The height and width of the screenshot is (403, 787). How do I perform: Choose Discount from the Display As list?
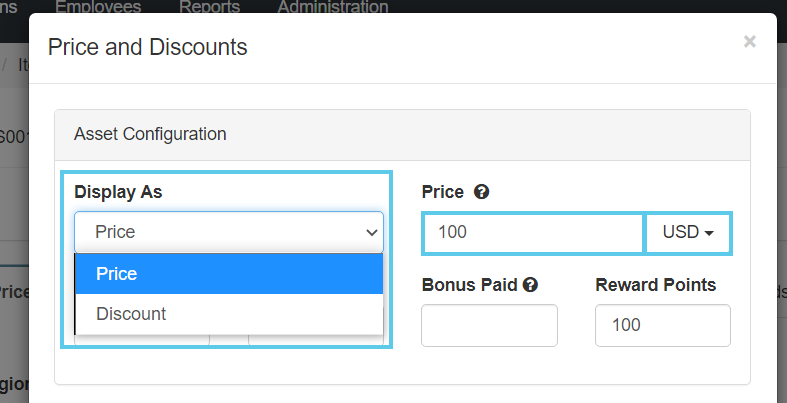pos(228,314)
